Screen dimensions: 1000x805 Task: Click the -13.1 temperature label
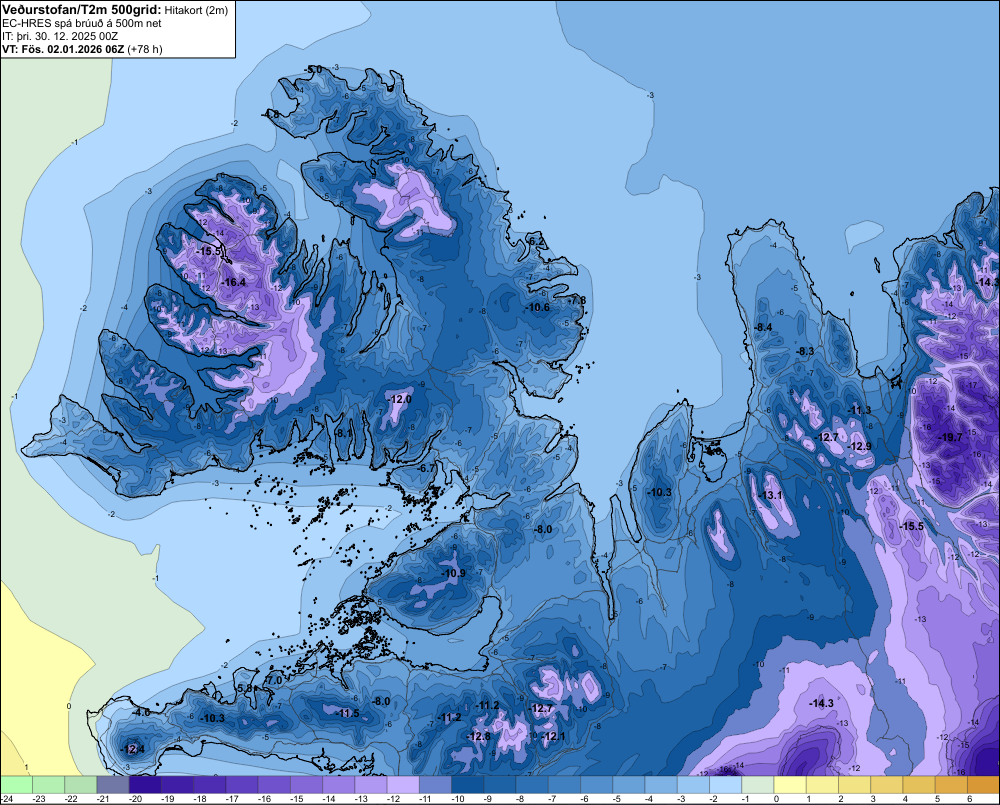click(770, 496)
